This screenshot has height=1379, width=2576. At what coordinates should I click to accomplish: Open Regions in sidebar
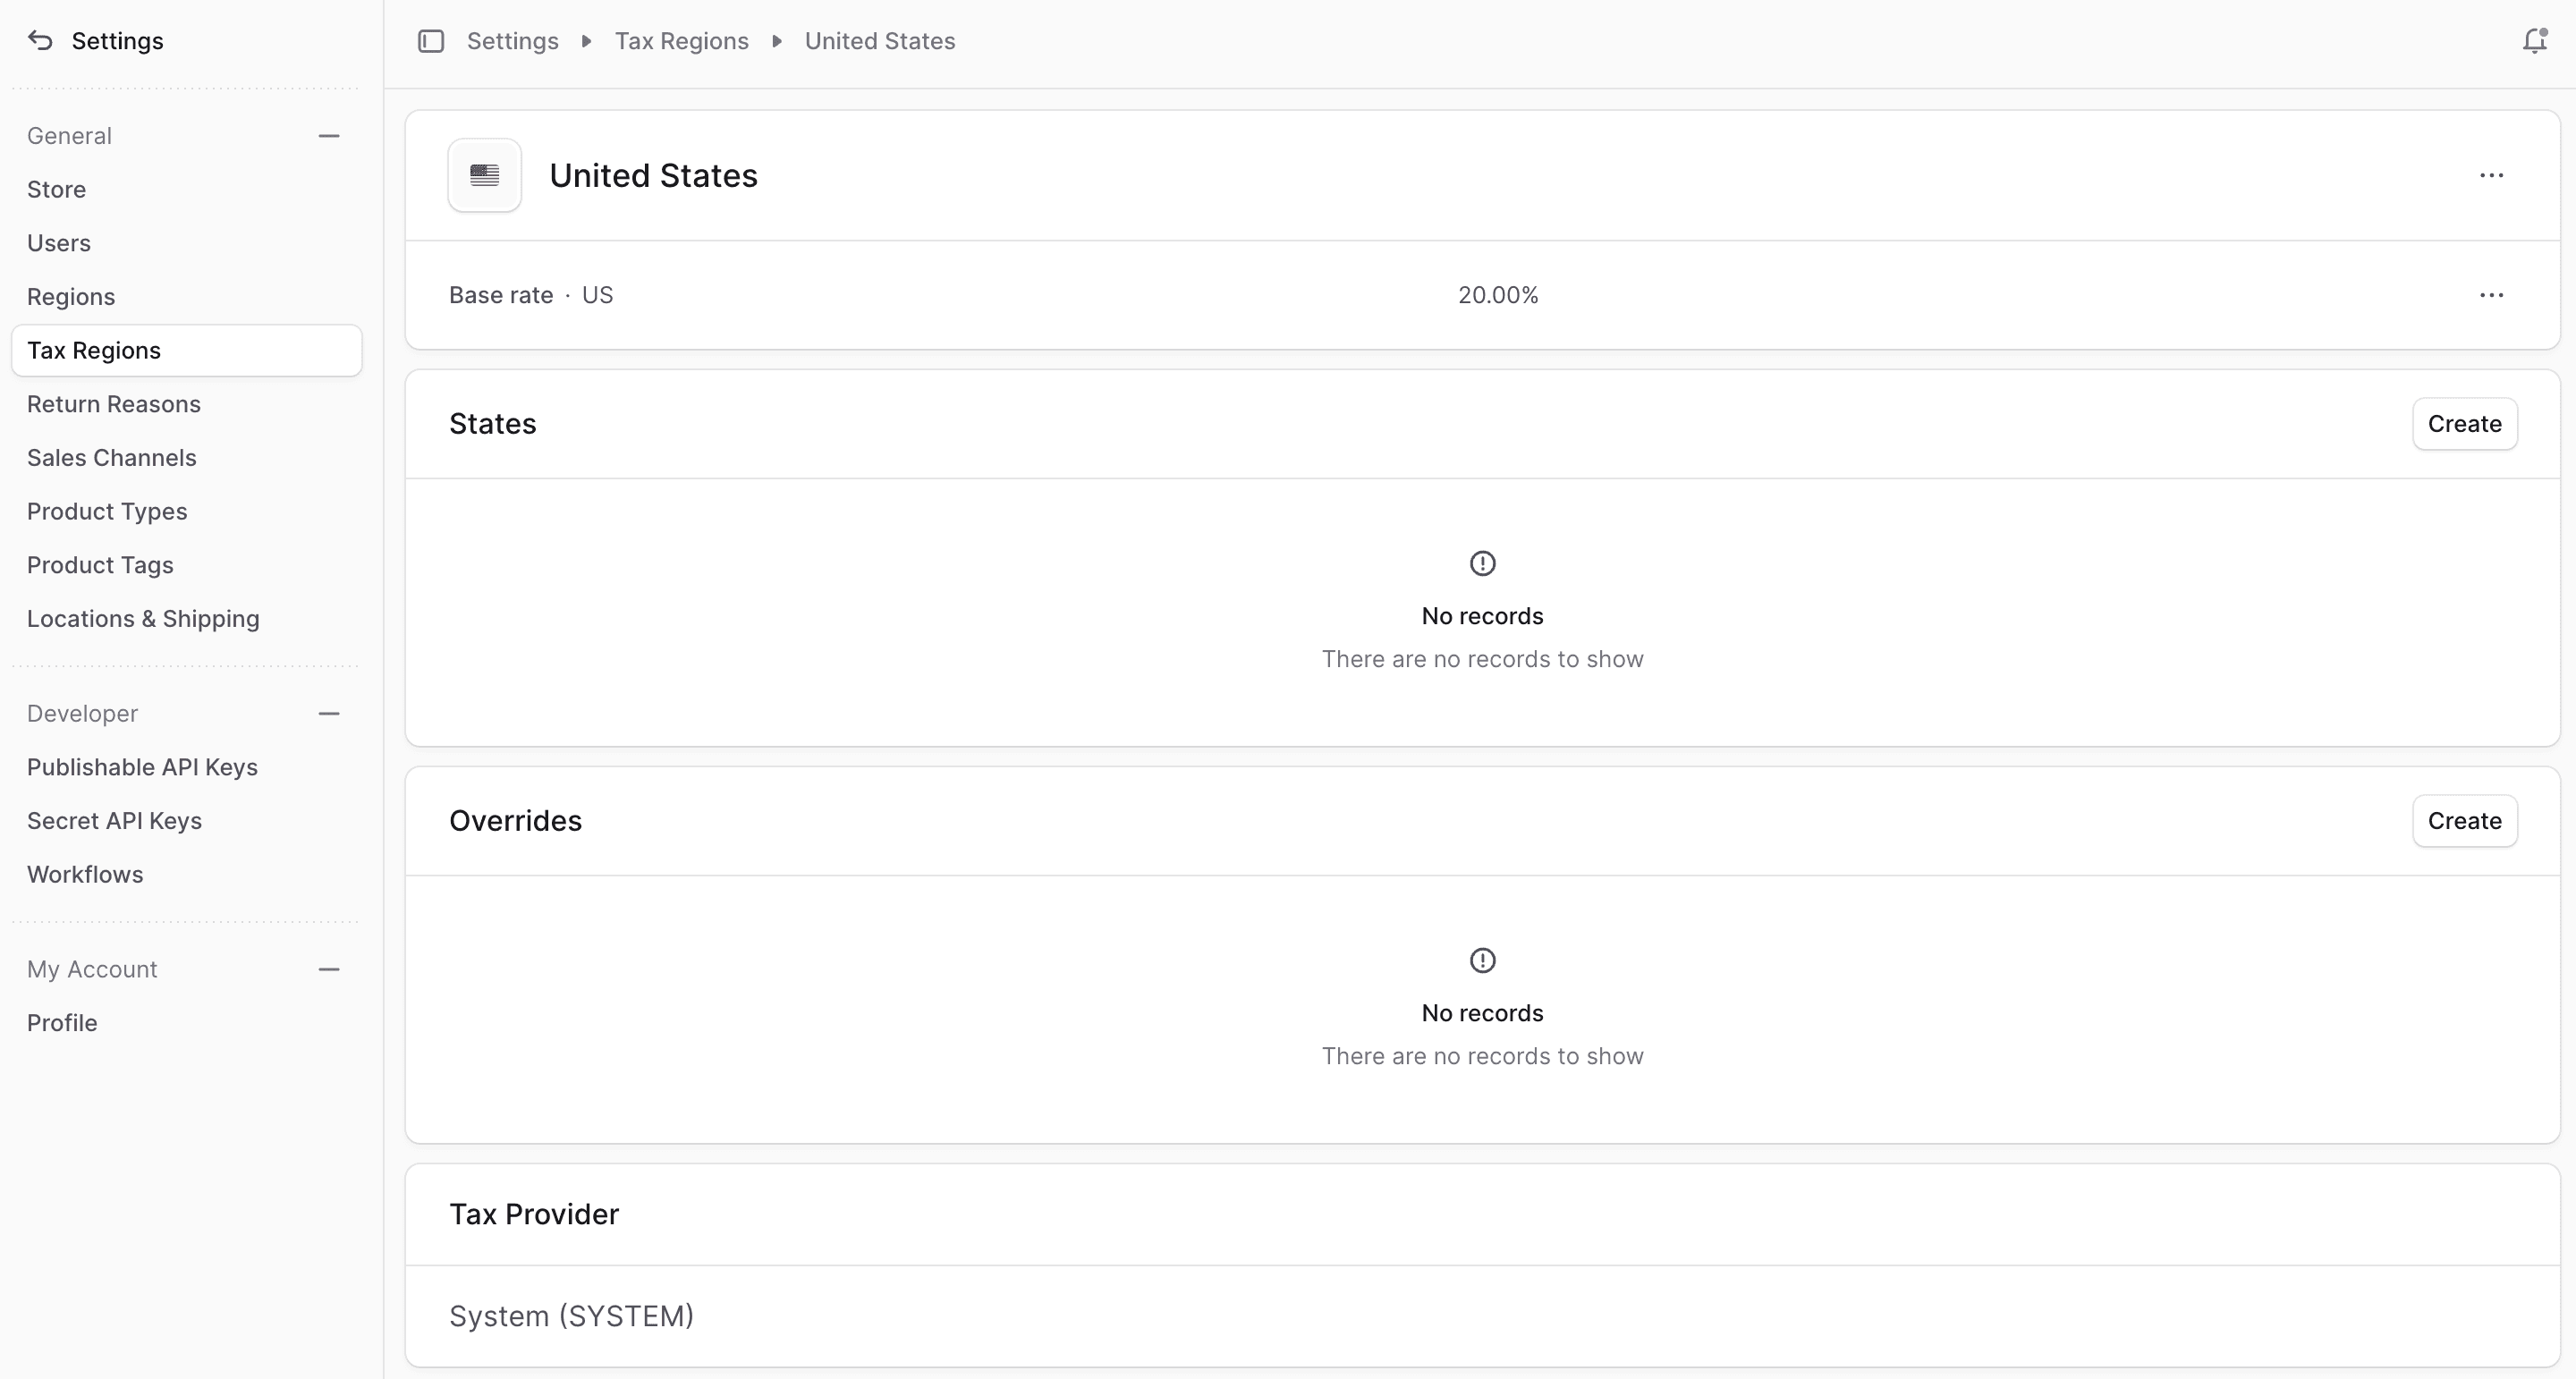point(71,297)
